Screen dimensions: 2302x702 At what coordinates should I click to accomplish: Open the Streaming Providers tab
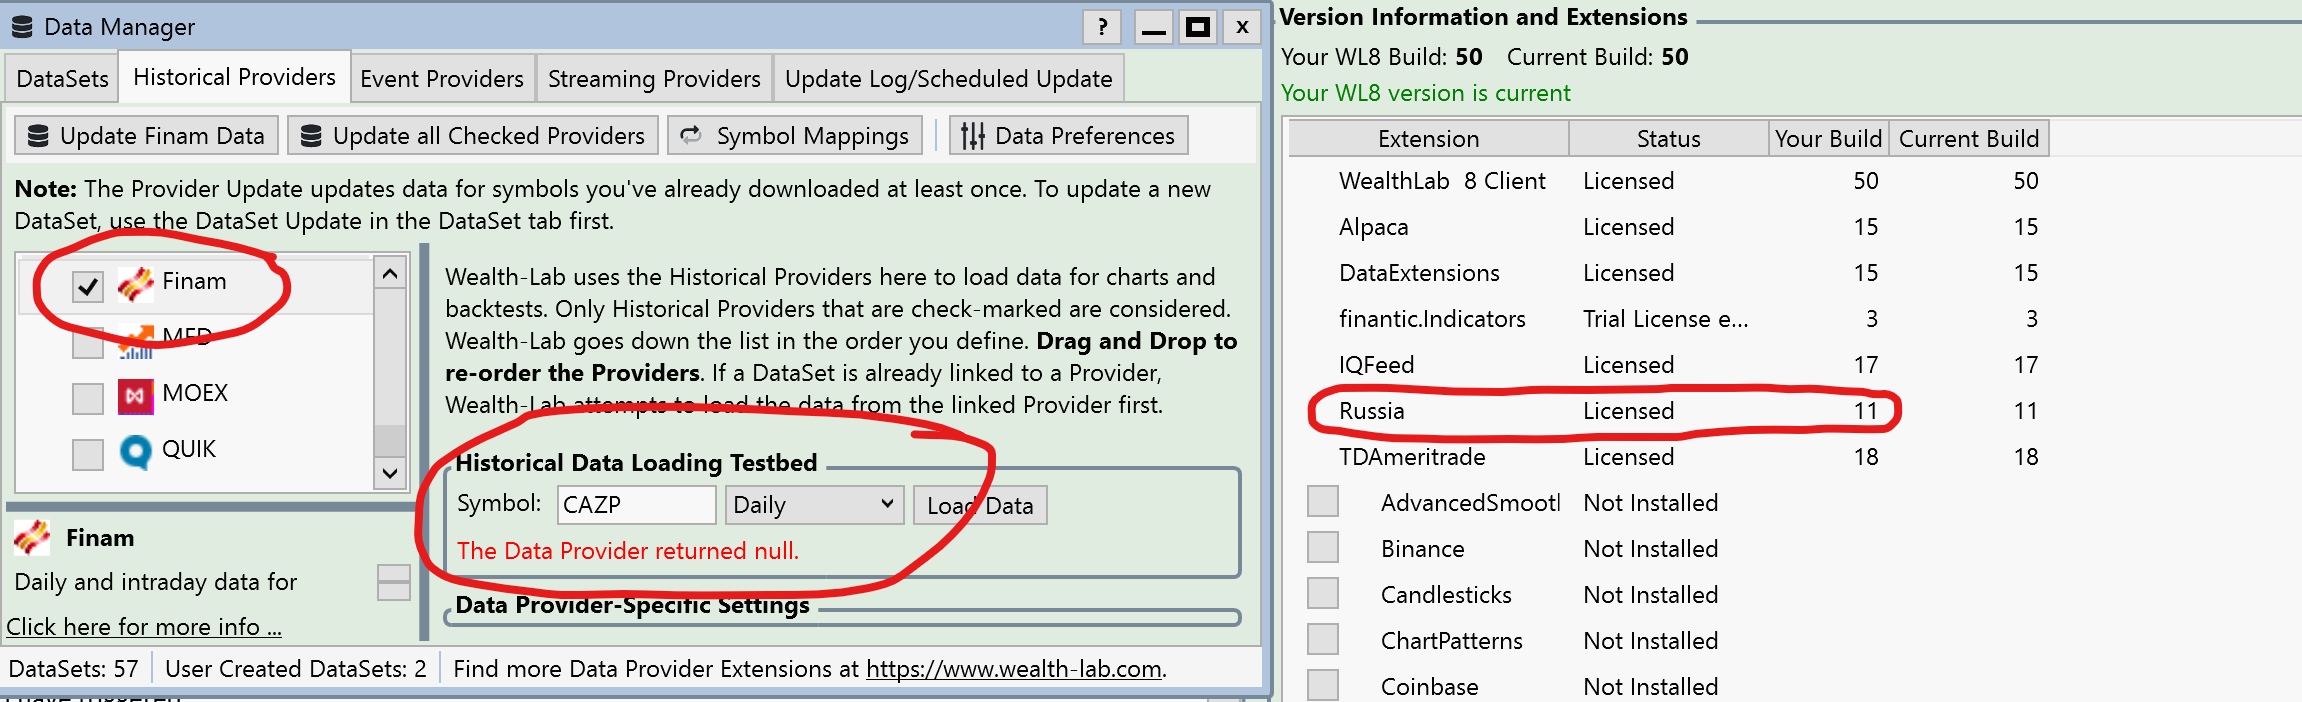tap(654, 78)
